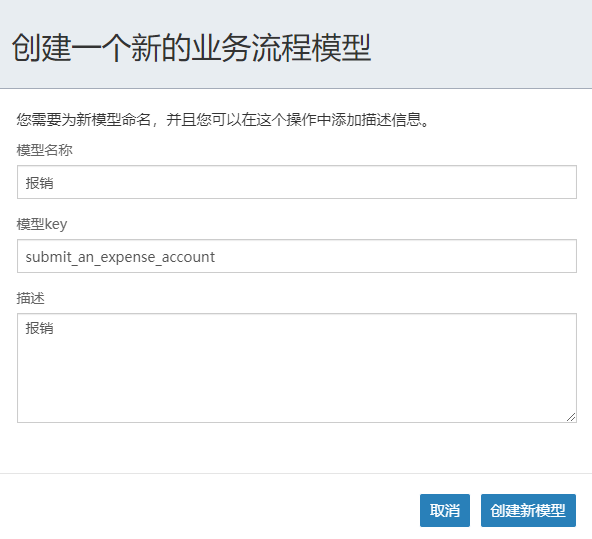592x539 pixels.
Task: Click the 创建新模型 button
Action: [528, 510]
